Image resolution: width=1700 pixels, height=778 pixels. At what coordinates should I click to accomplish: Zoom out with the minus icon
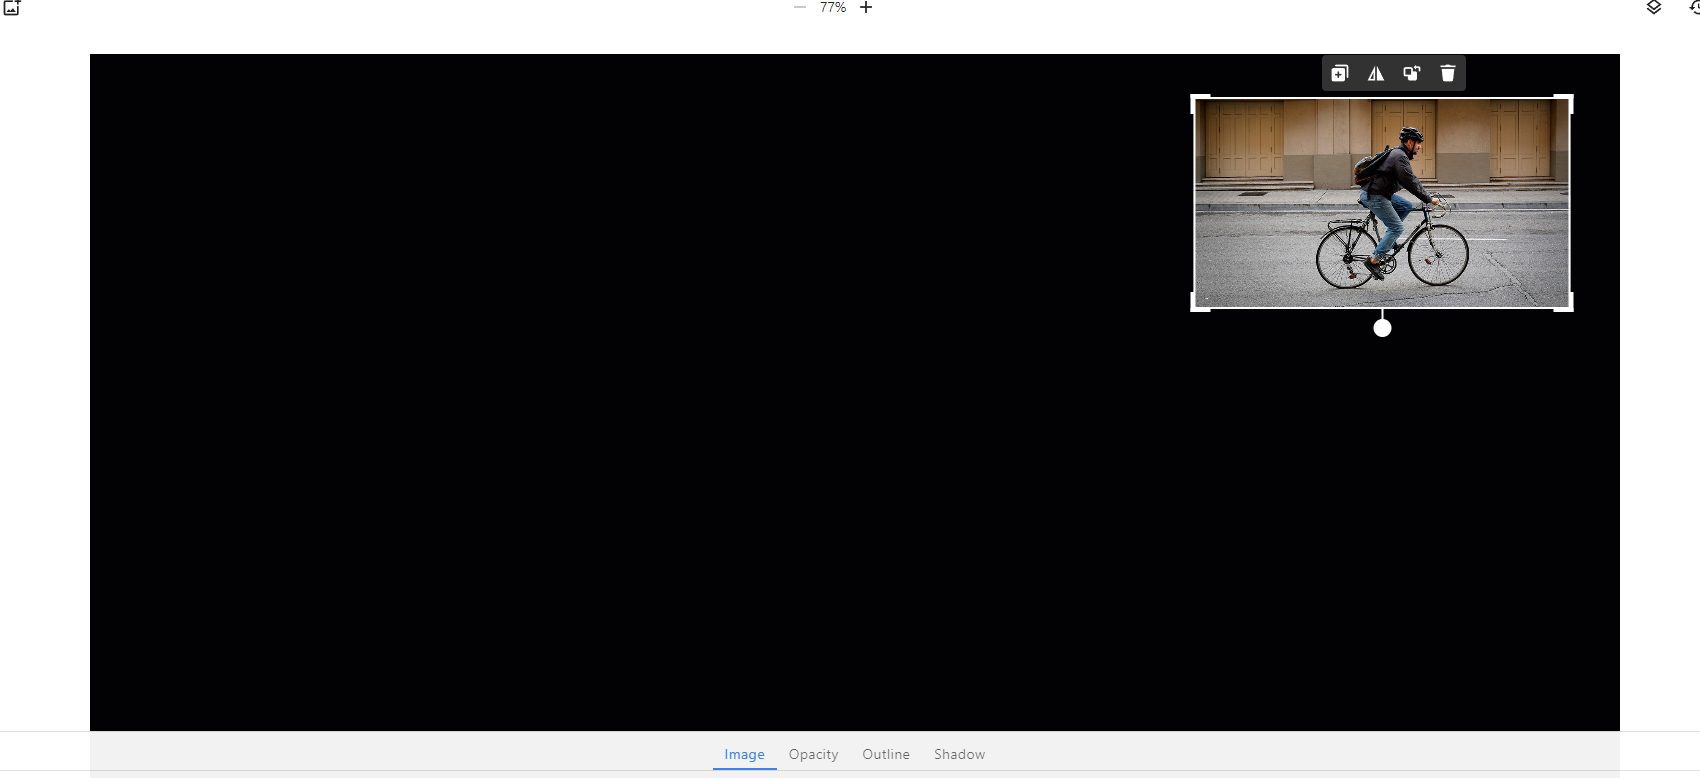pyautogui.click(x=799, y=8)
